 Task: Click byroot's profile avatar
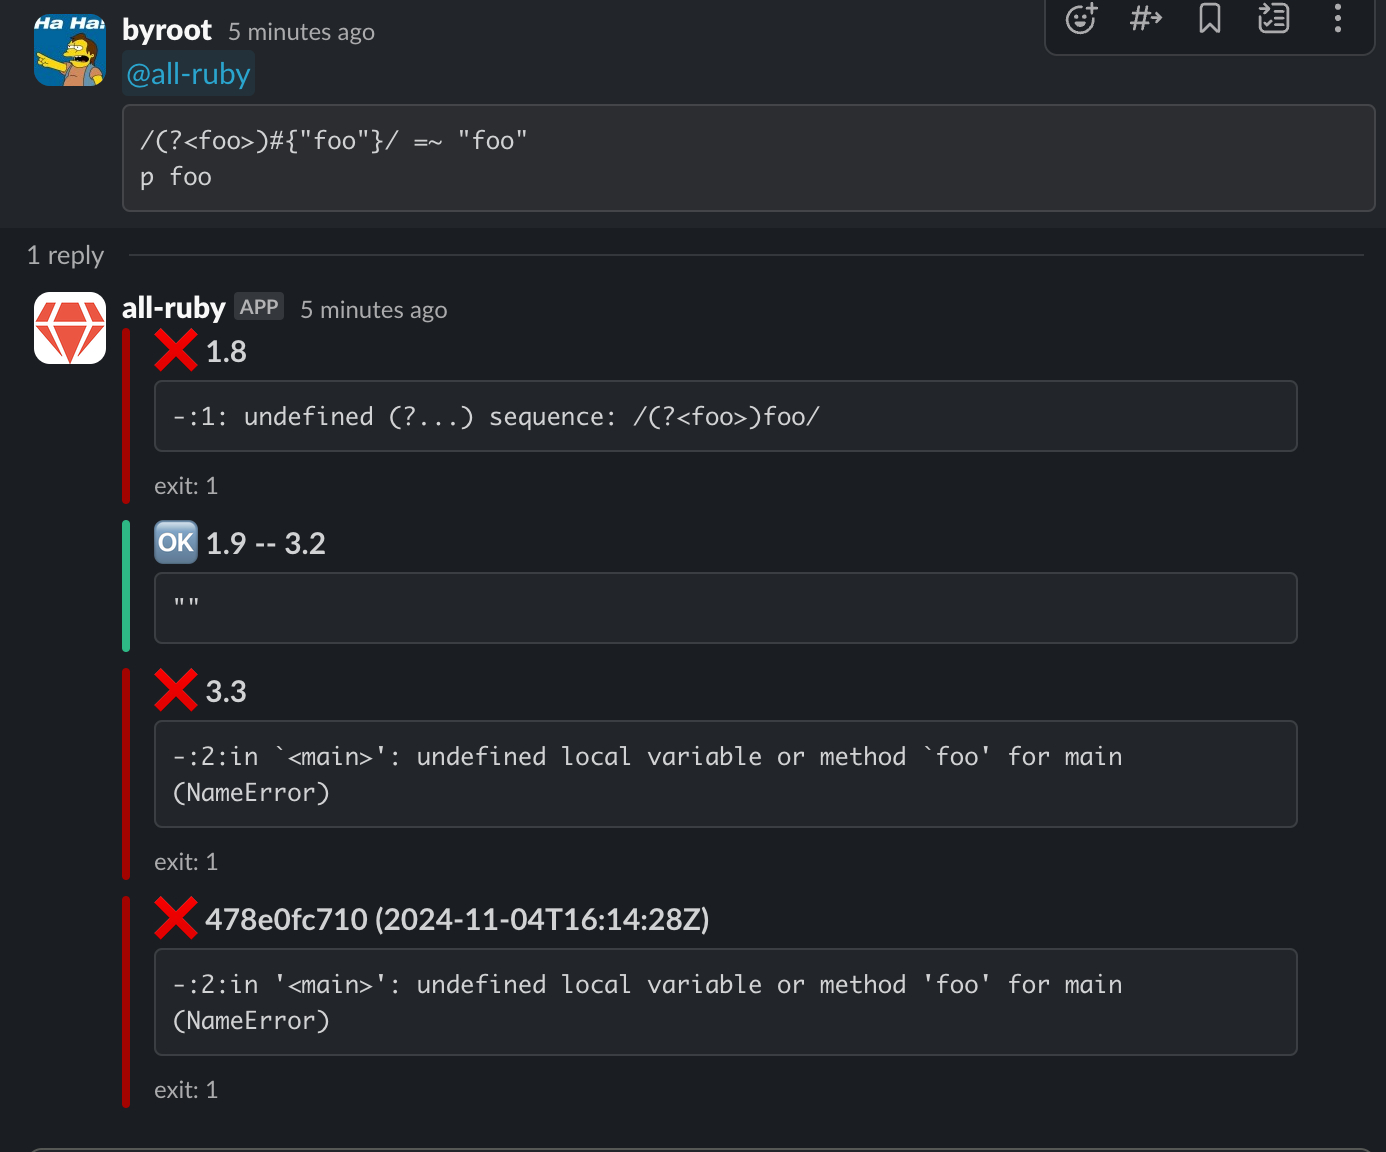70,50
